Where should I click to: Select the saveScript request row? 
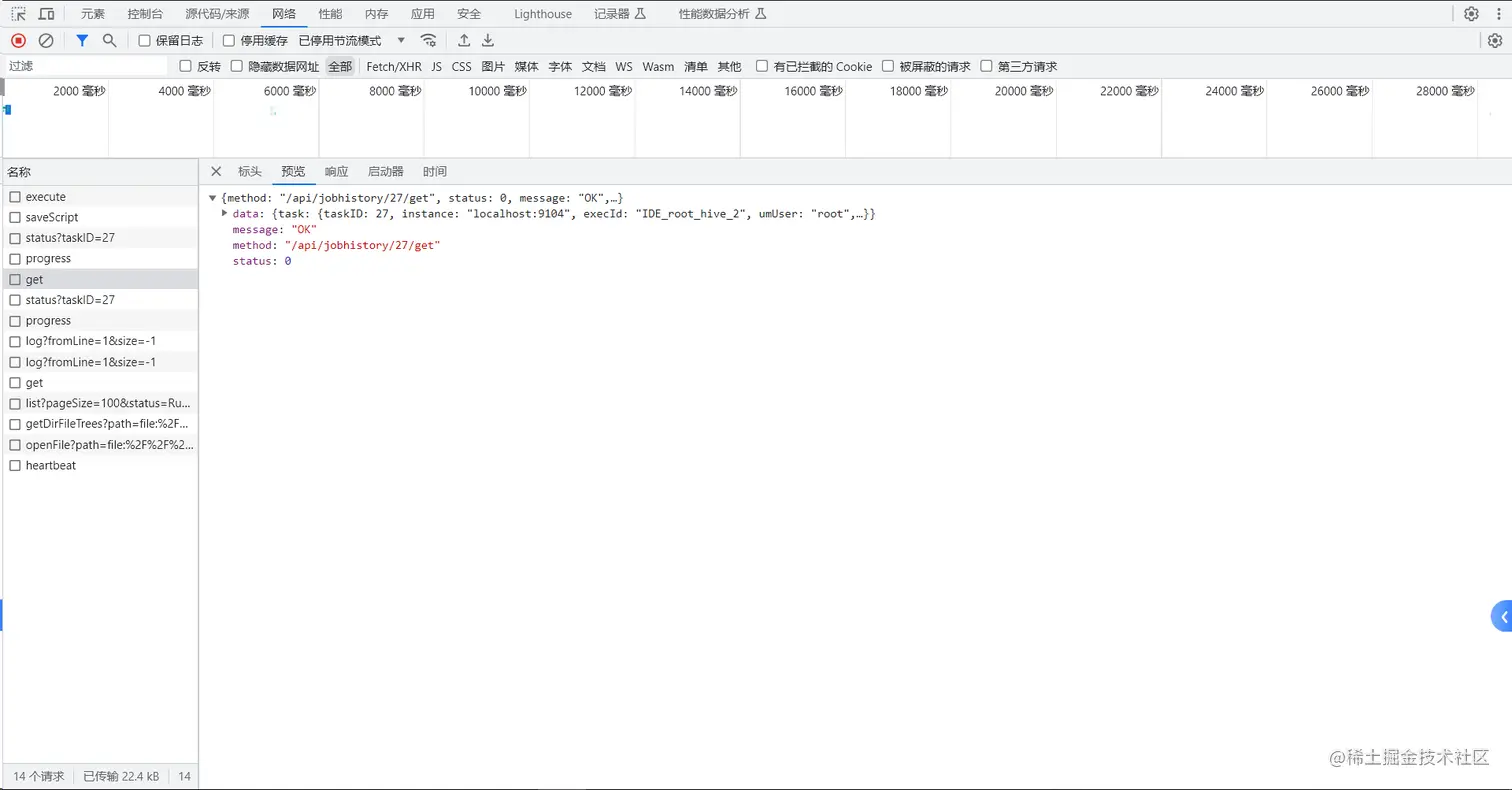coord(100,217)
